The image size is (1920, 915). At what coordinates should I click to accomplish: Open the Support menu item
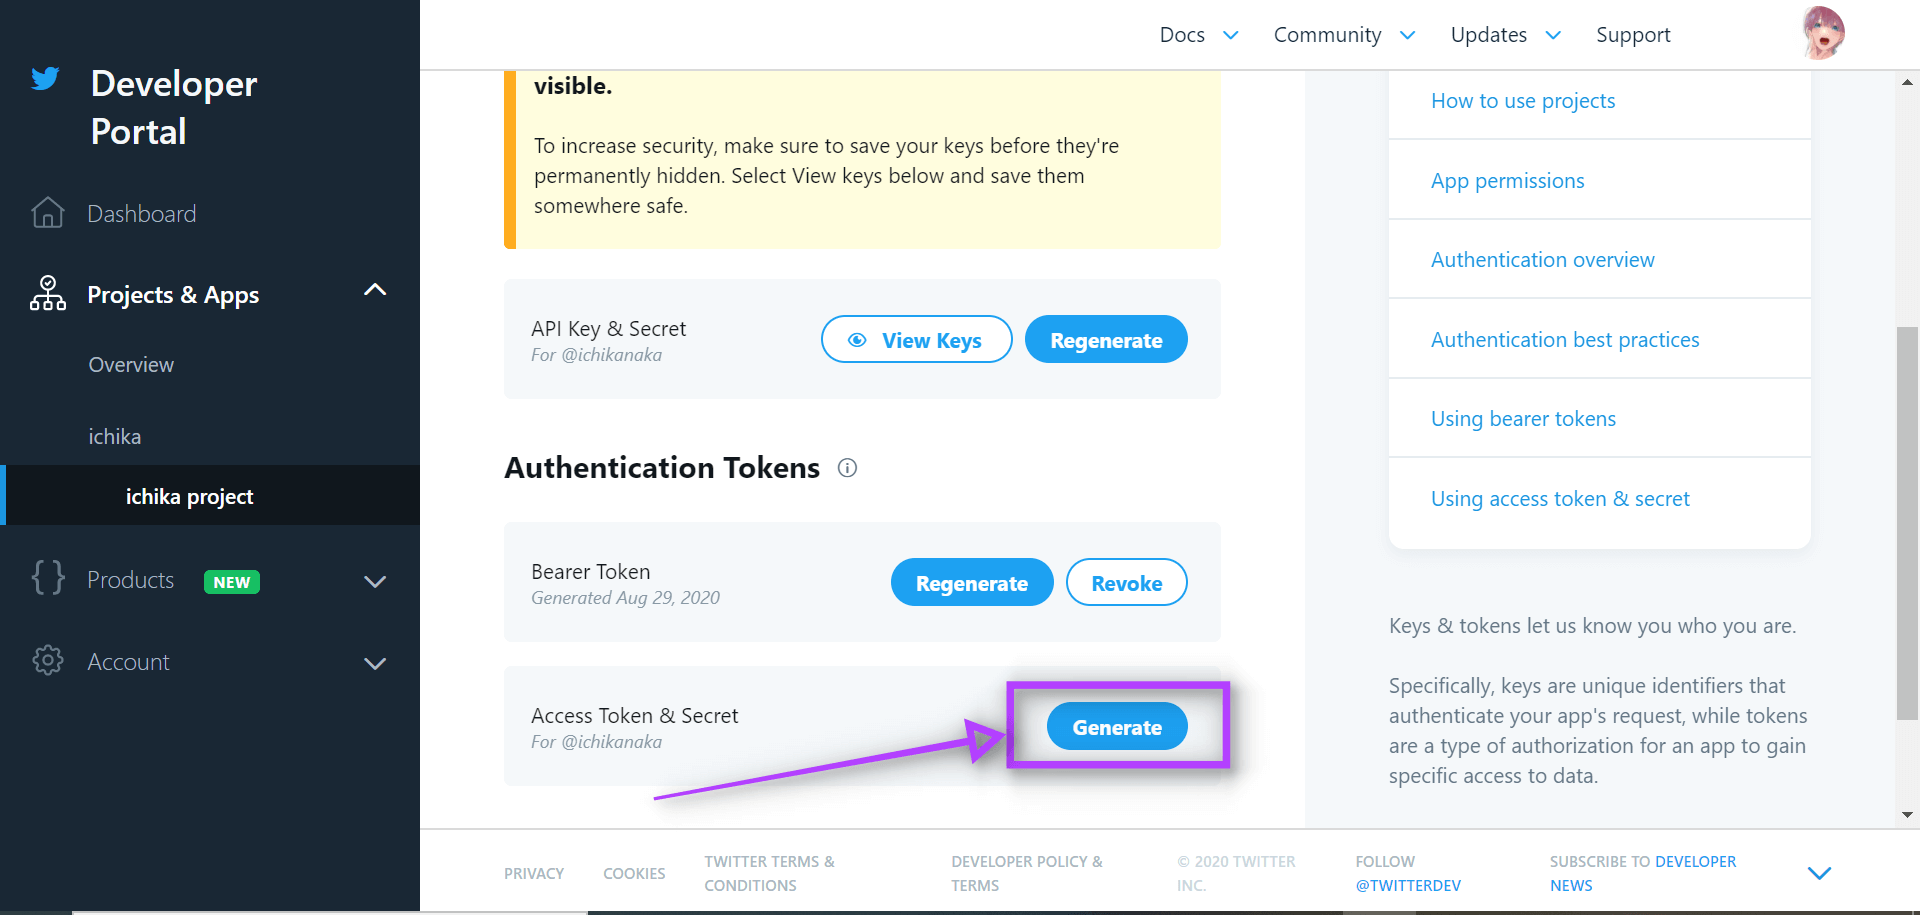pos(1633,35)
